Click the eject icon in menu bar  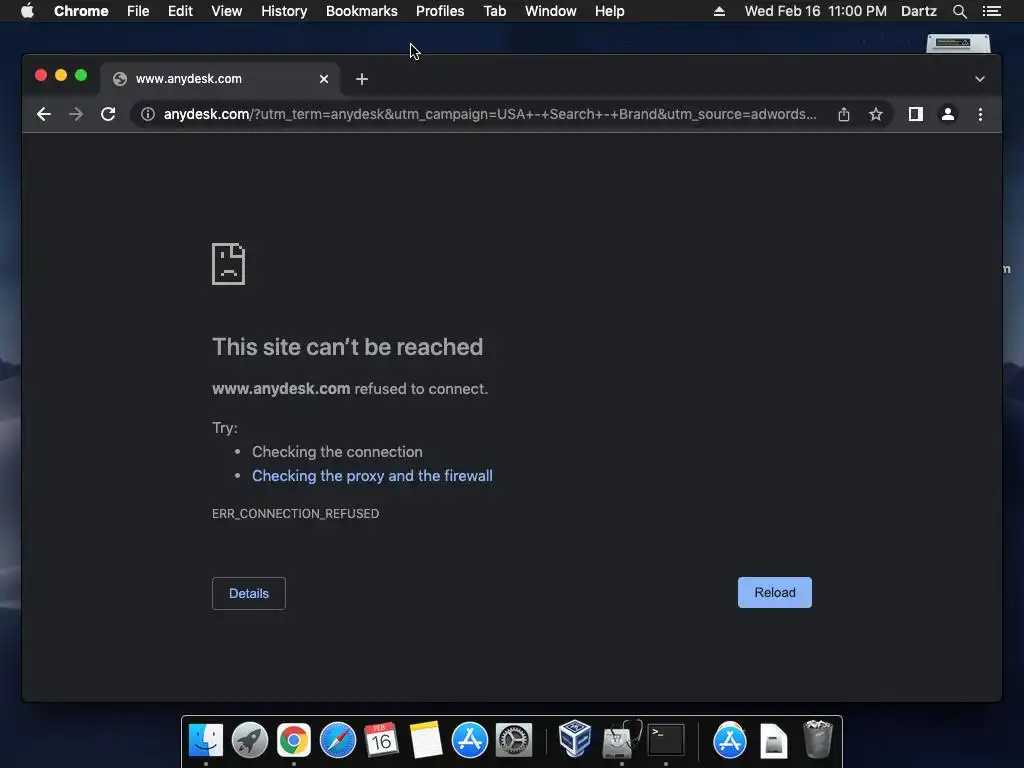pos(719,11)
